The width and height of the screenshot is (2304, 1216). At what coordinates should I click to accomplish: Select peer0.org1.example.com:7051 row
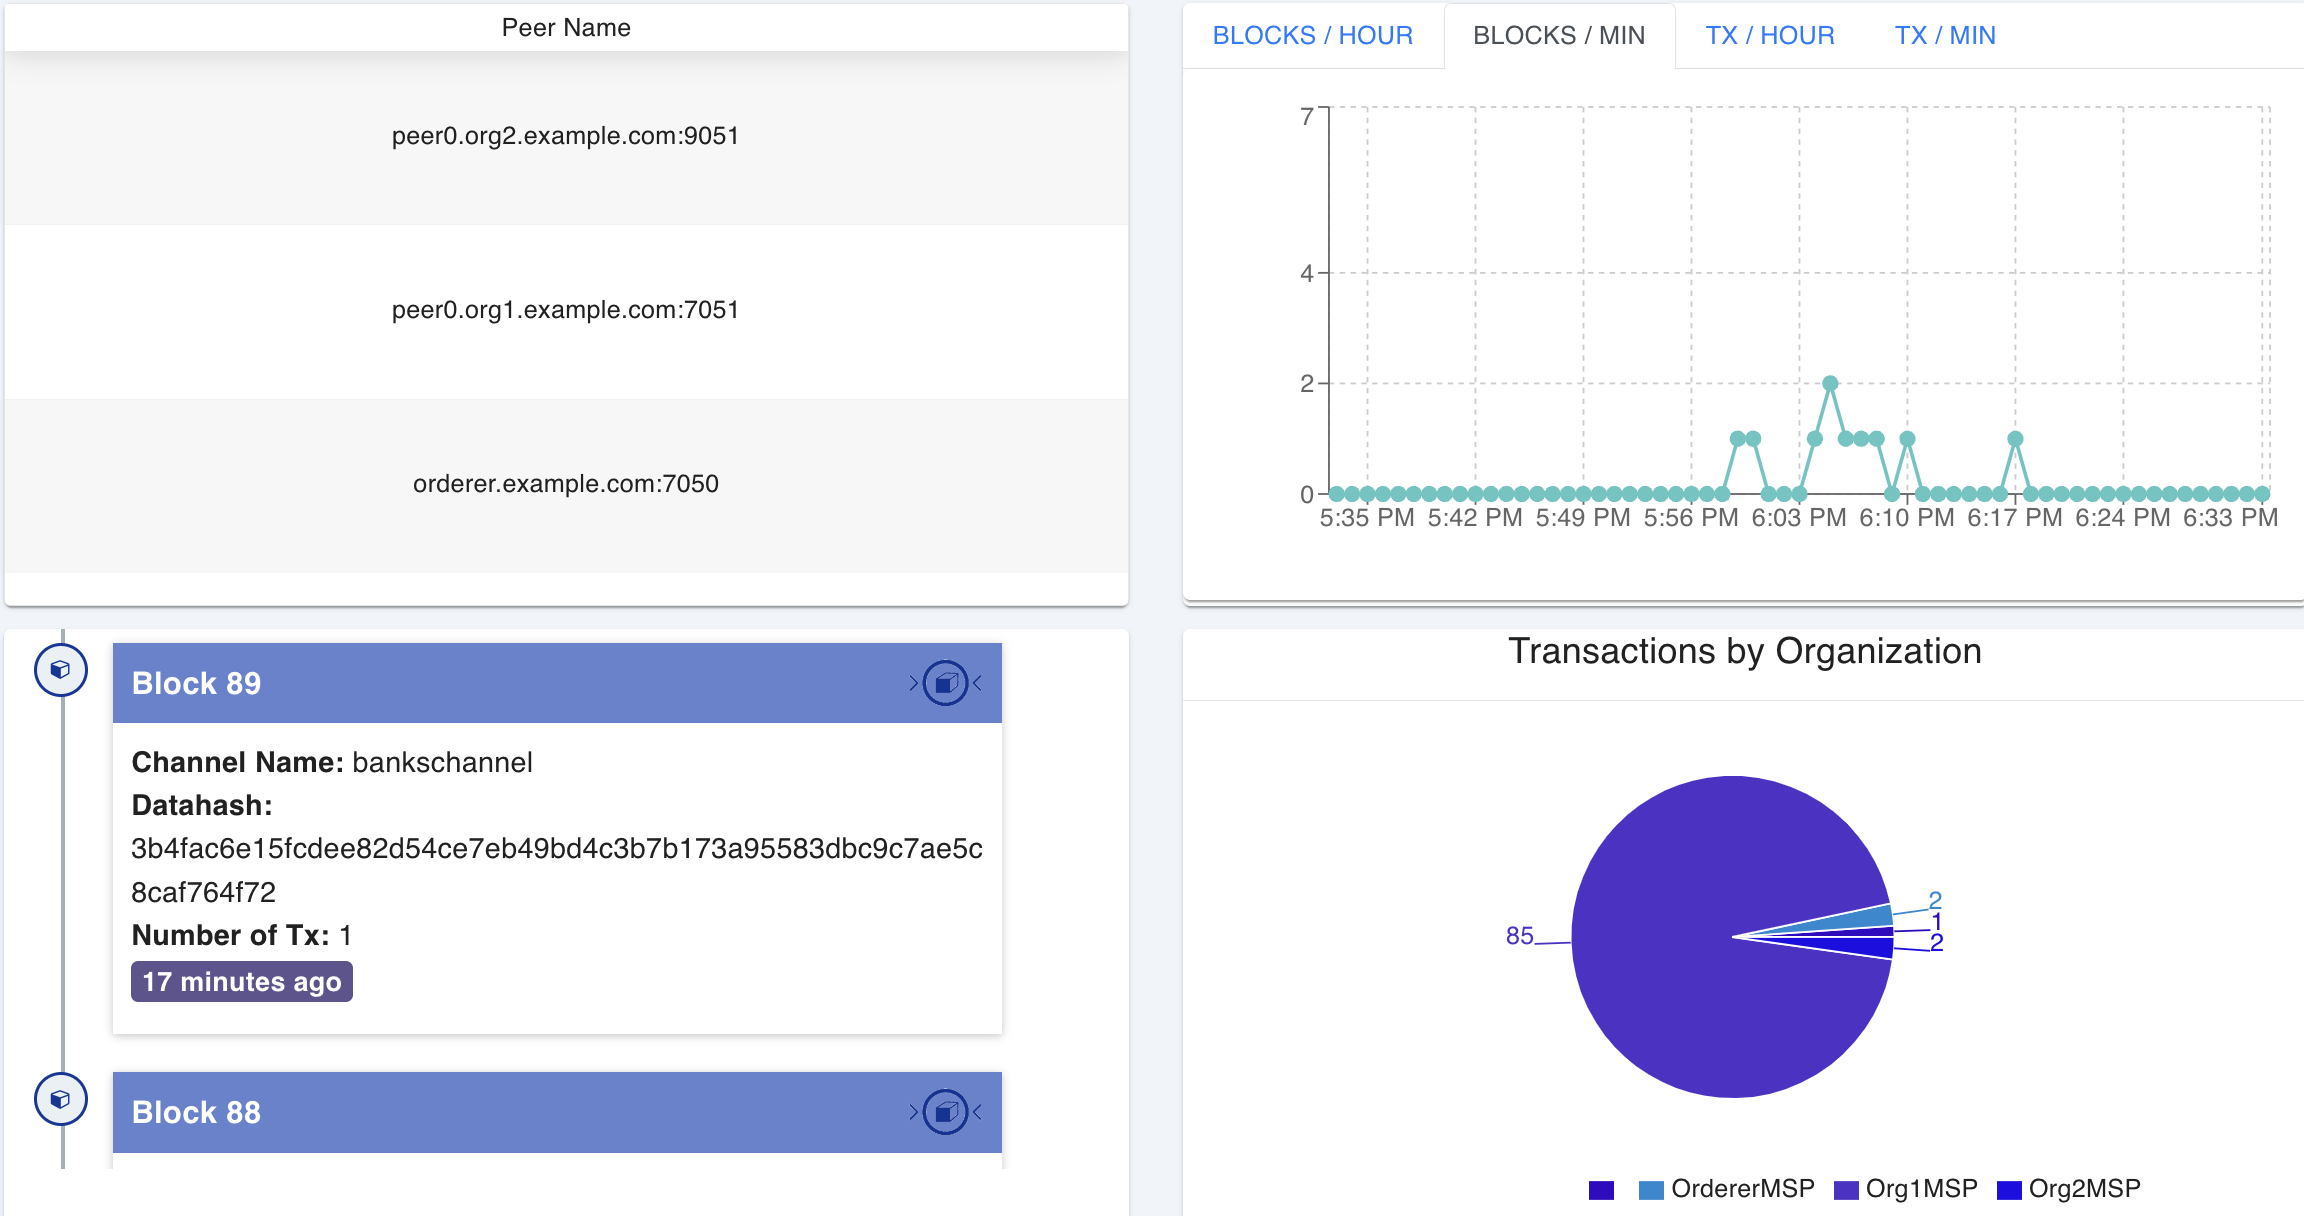pyautogui.click(x=565, y=310)
